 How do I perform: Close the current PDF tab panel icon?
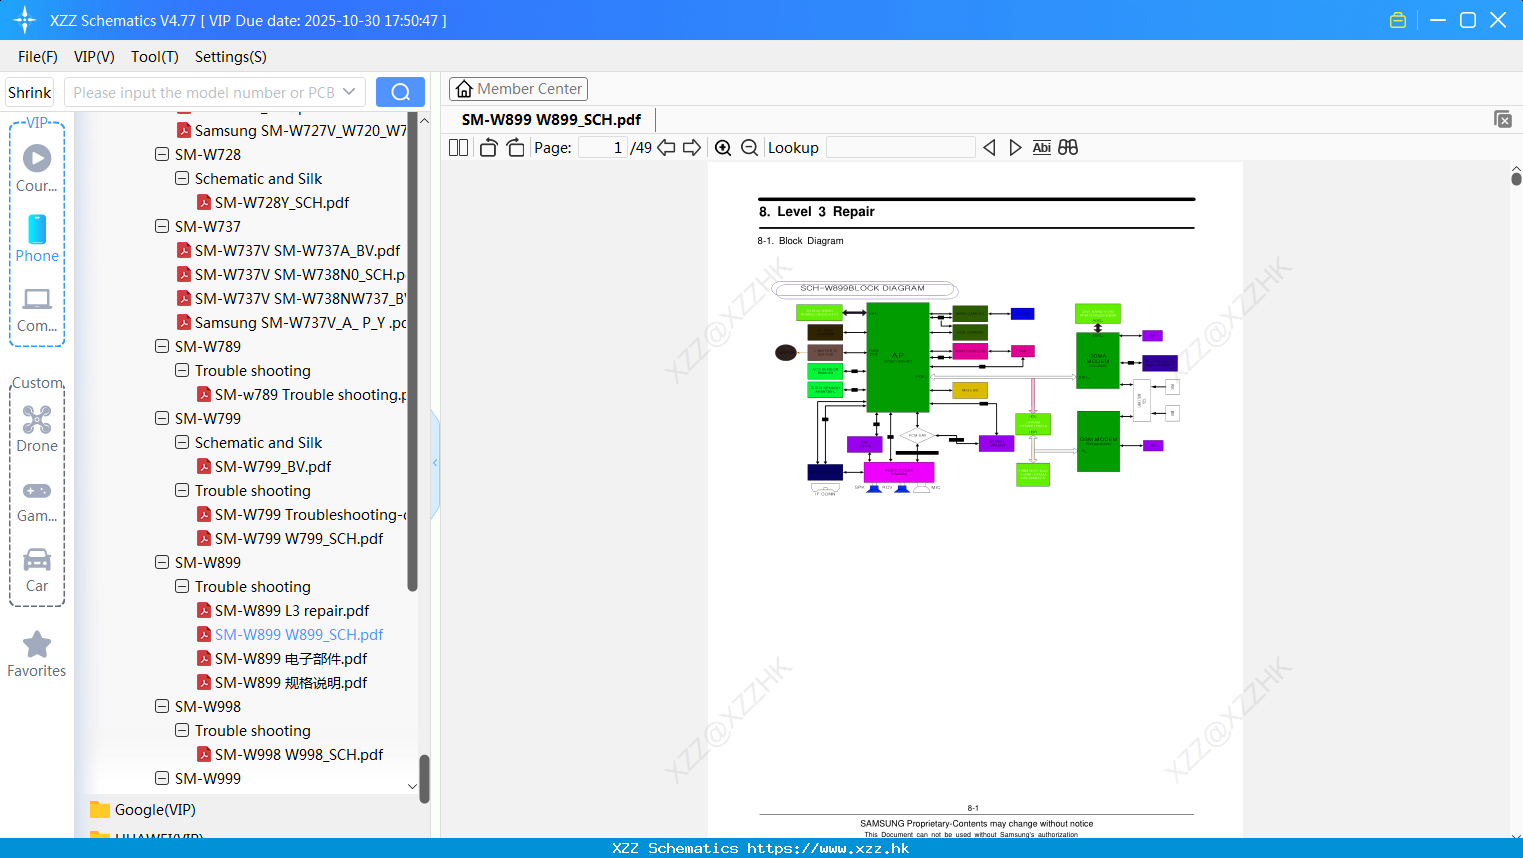(x=1503, y=119)
